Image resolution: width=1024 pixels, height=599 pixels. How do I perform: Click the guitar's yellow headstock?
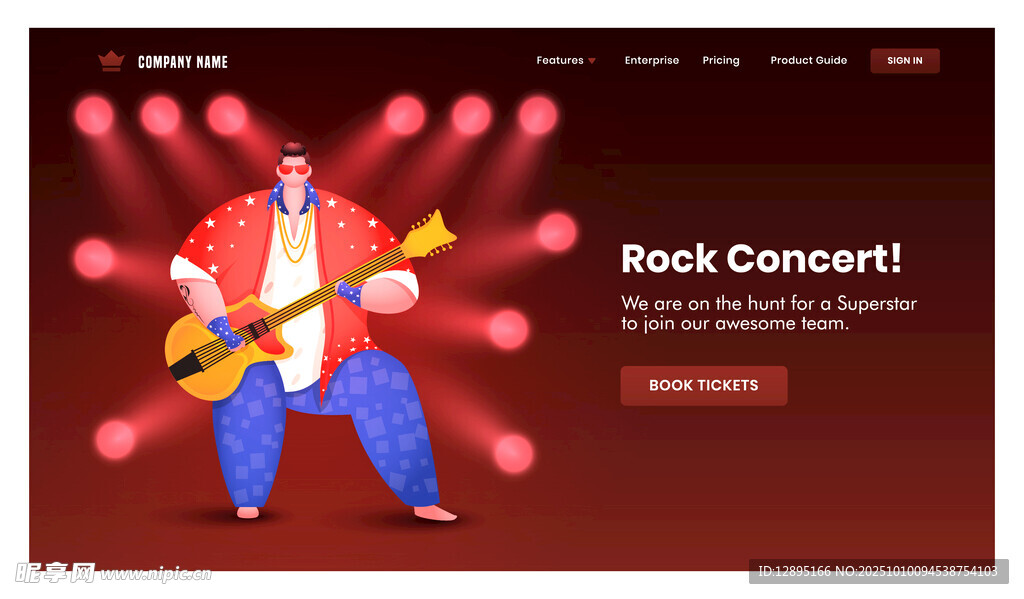433,234
